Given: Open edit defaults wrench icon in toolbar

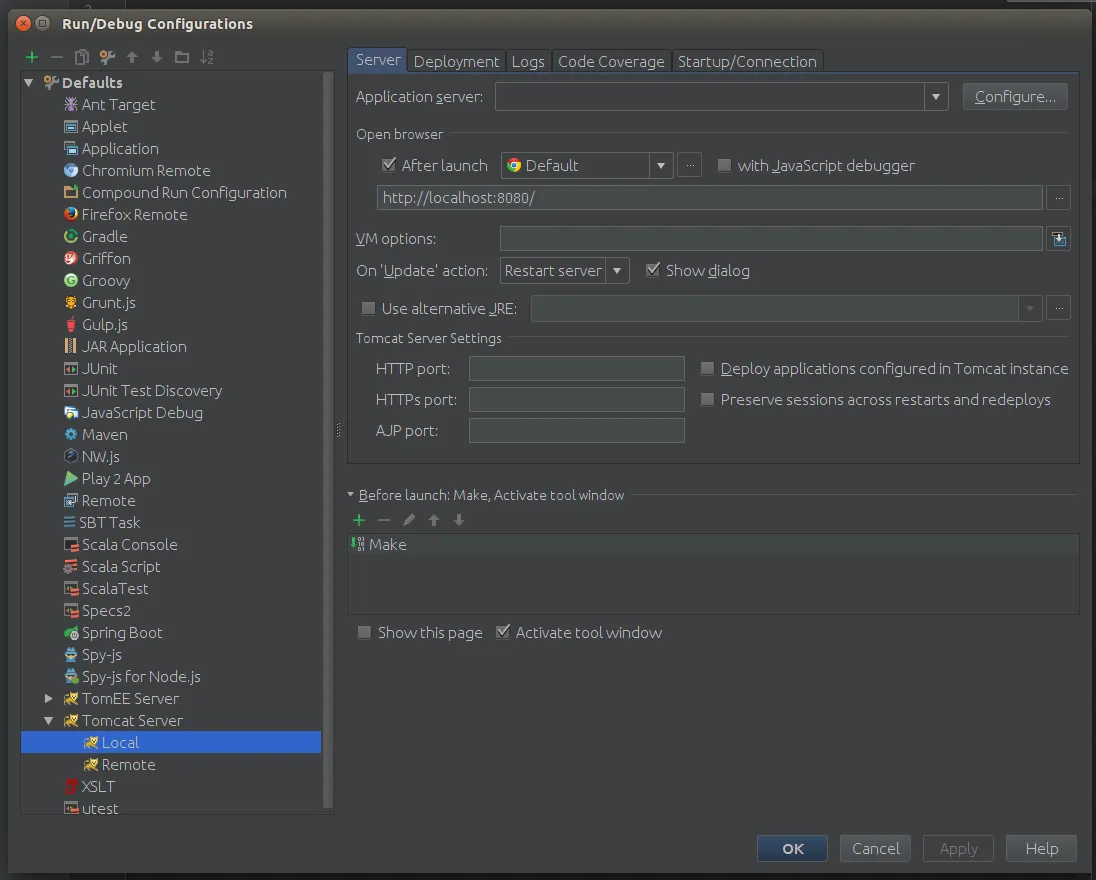Looking at the screenshot, I should (x=107, y=57).
